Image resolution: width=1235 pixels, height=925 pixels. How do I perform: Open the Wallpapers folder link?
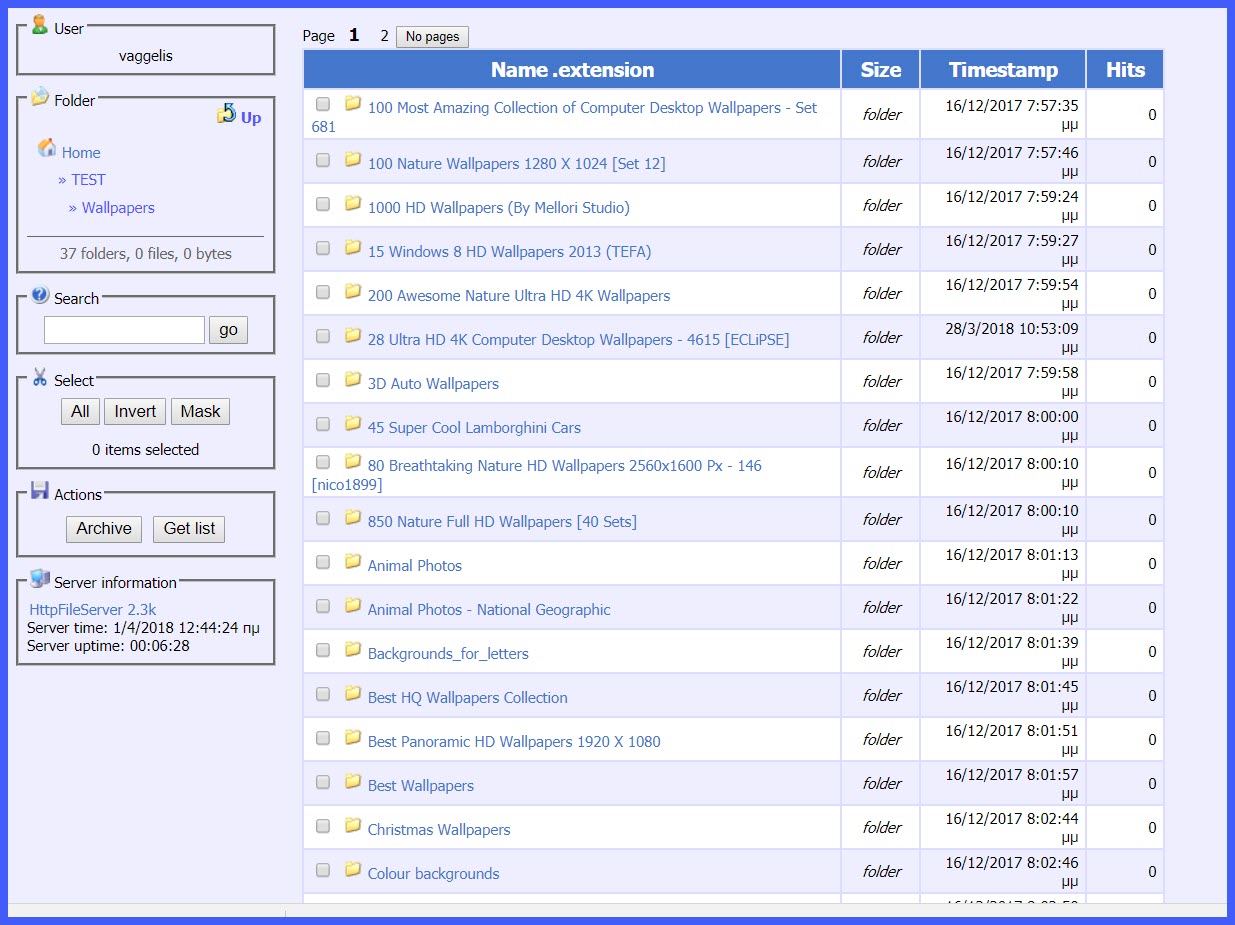coord(119,207)
